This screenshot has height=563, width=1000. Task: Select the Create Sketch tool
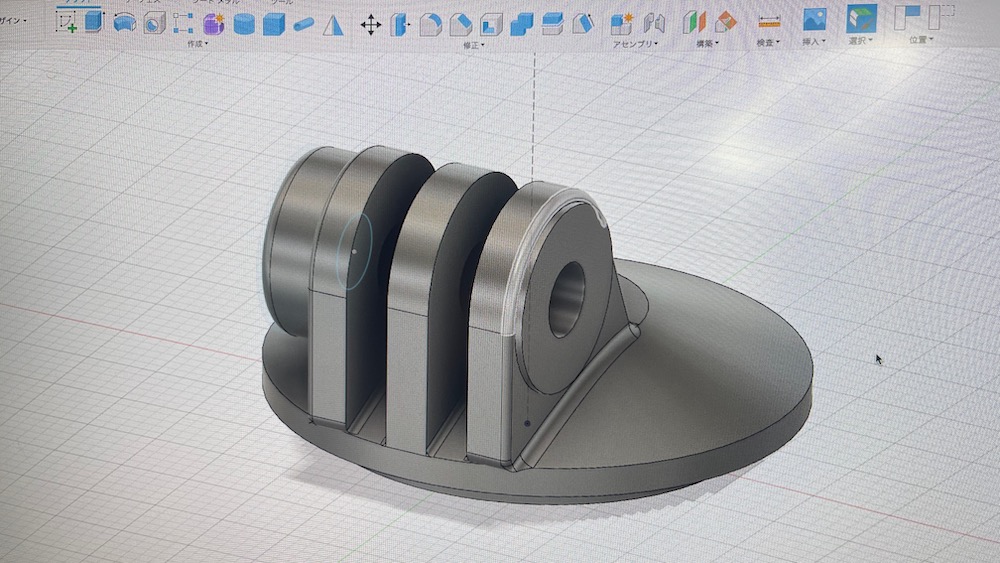pos(67,21)
